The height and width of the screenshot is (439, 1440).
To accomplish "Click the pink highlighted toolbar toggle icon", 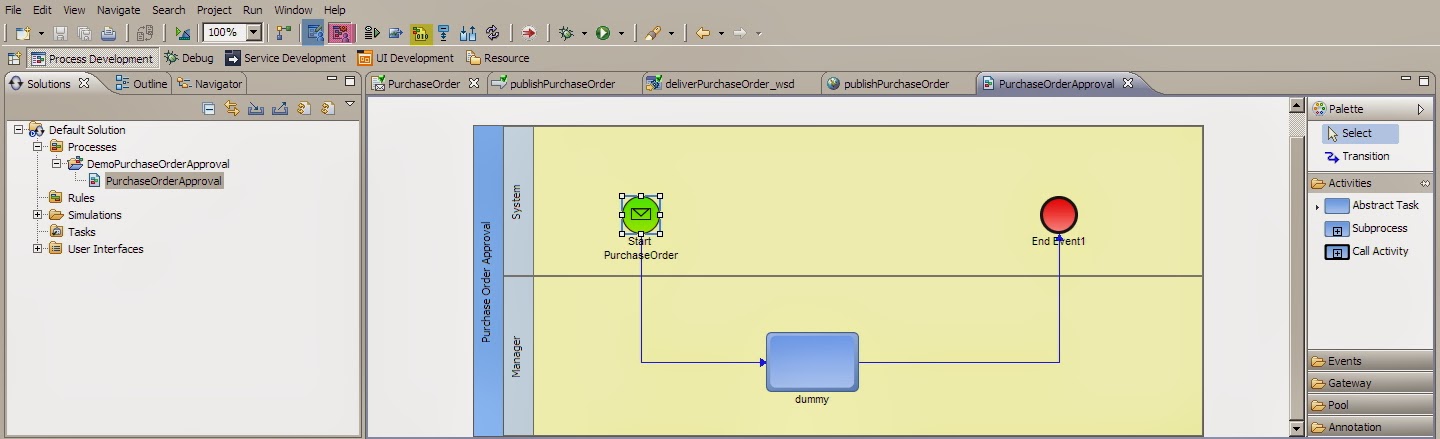I will 341,33.
